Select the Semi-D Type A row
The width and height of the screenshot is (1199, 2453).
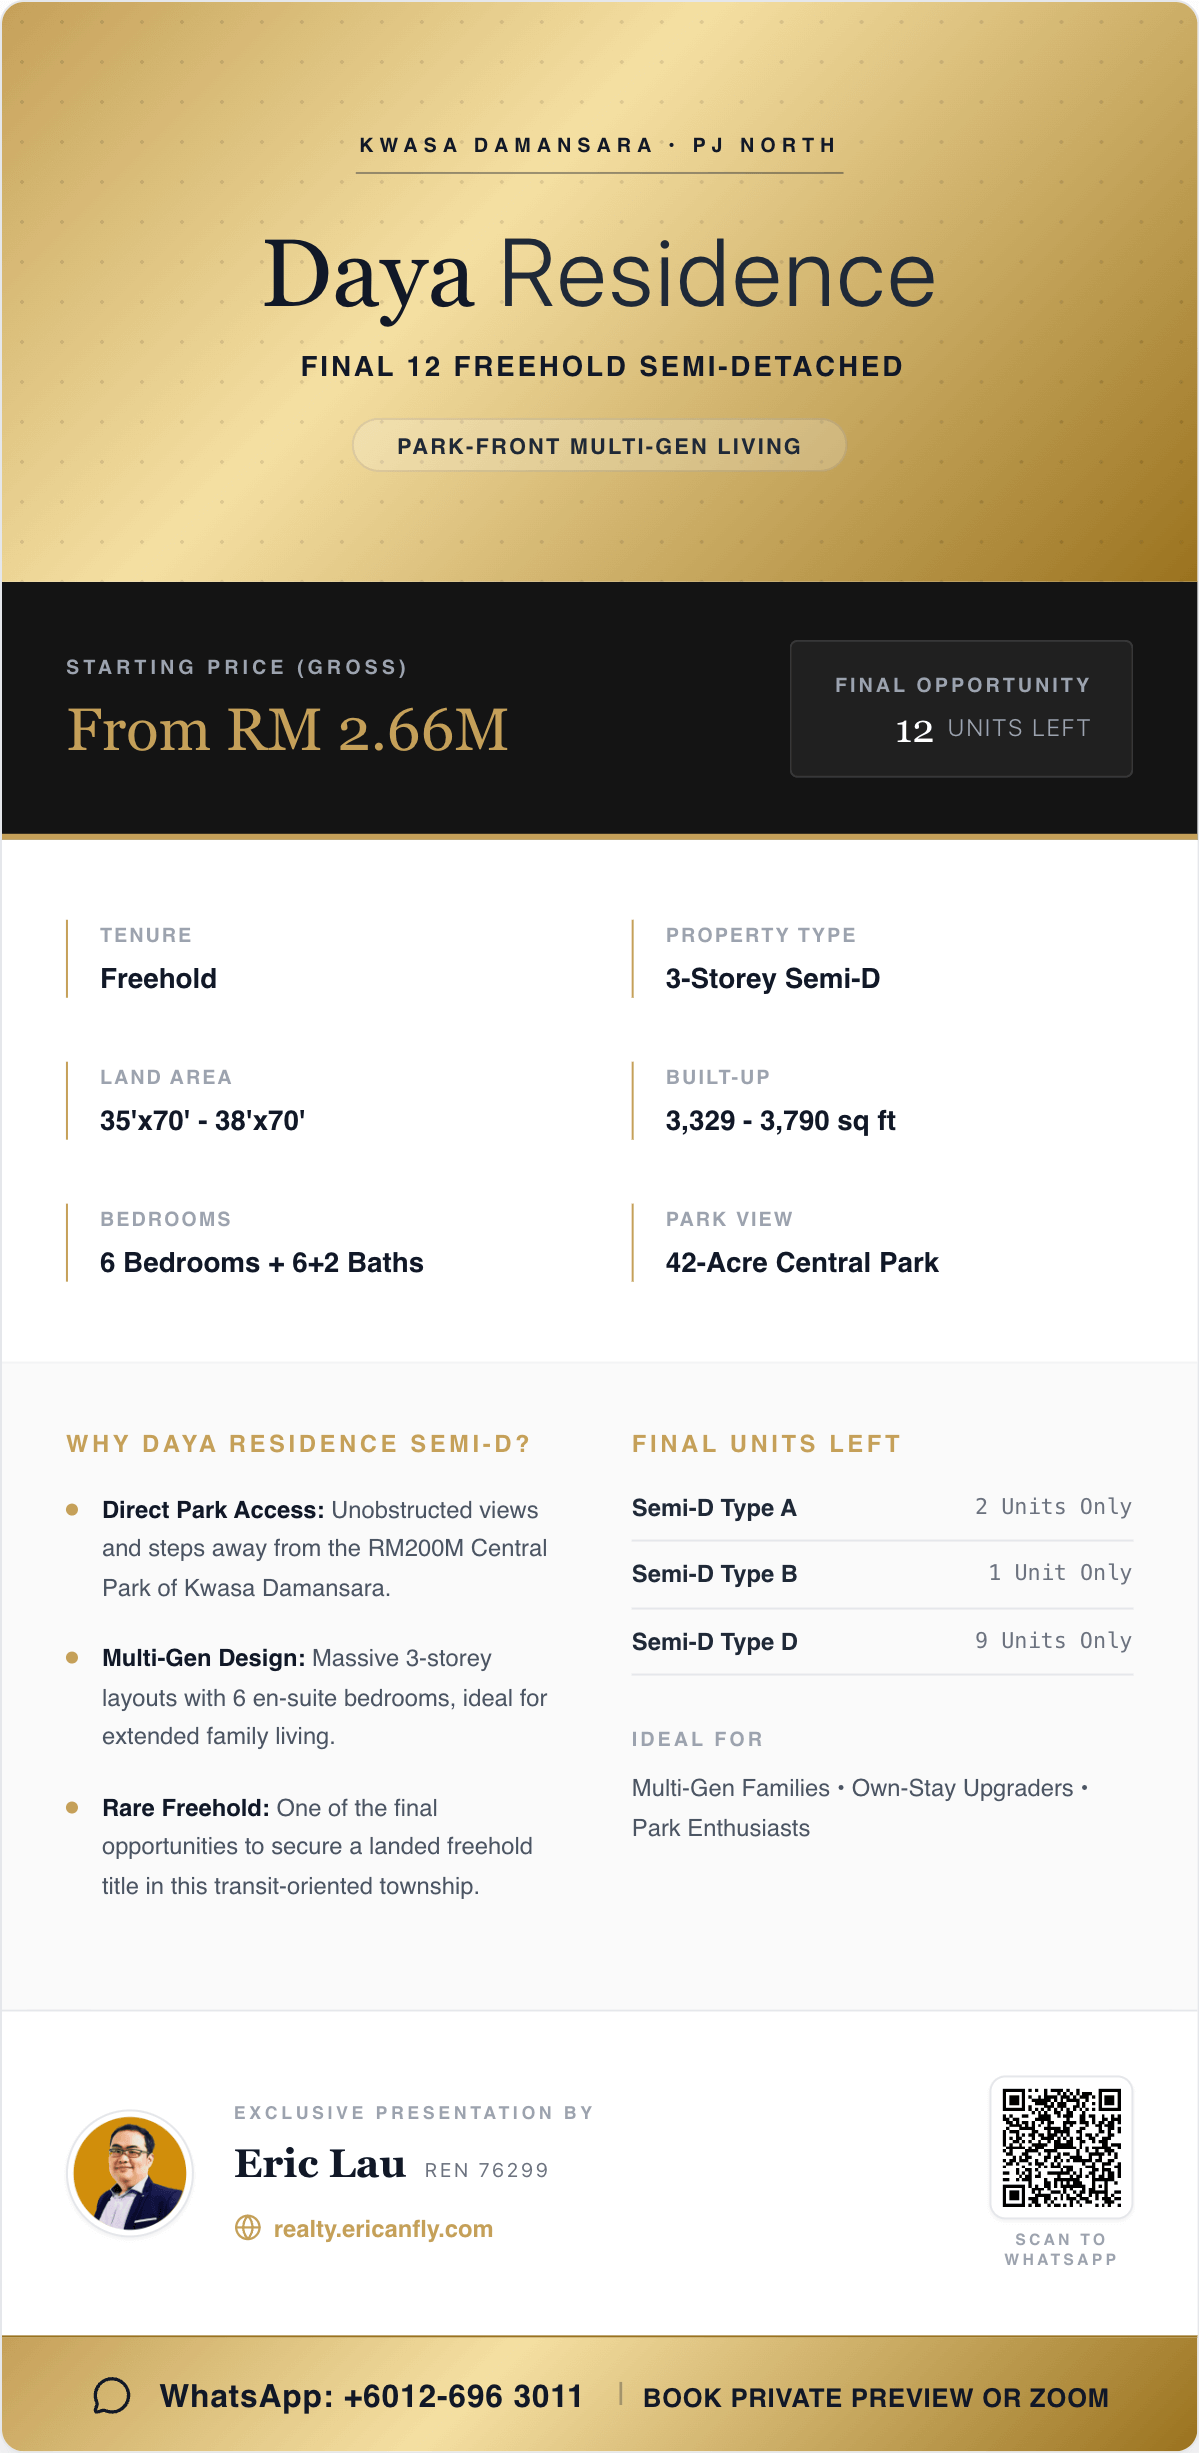click(x=881, y=1507)
